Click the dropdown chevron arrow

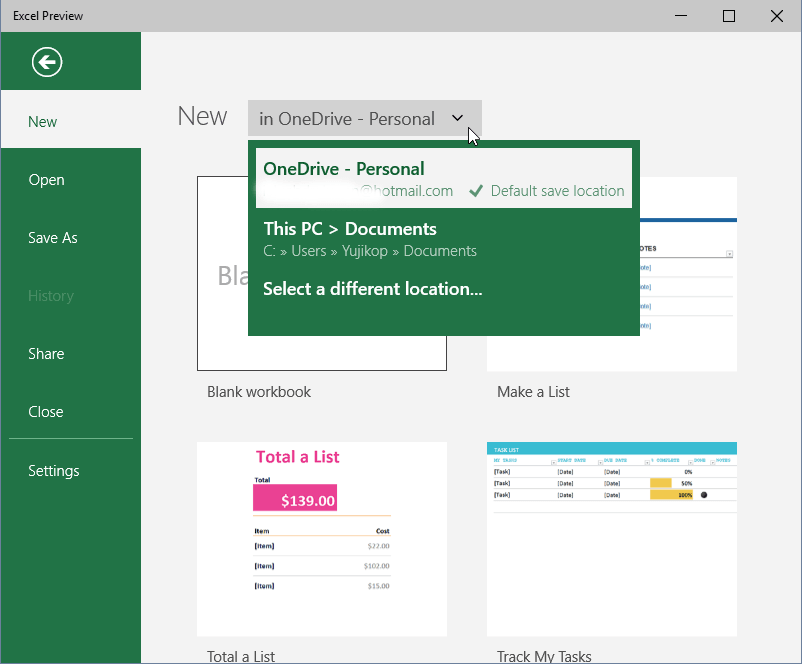click(x=457, y=118)
